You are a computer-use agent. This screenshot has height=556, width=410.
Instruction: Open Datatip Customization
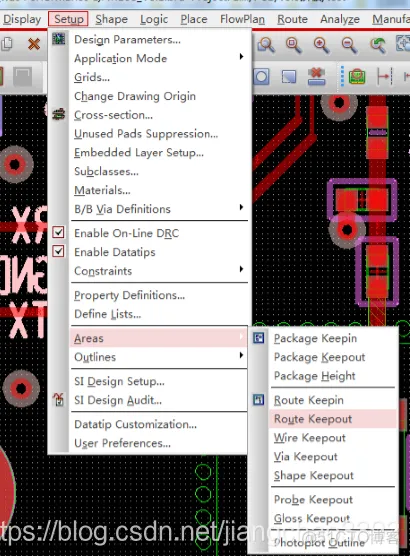click(135, 424)
